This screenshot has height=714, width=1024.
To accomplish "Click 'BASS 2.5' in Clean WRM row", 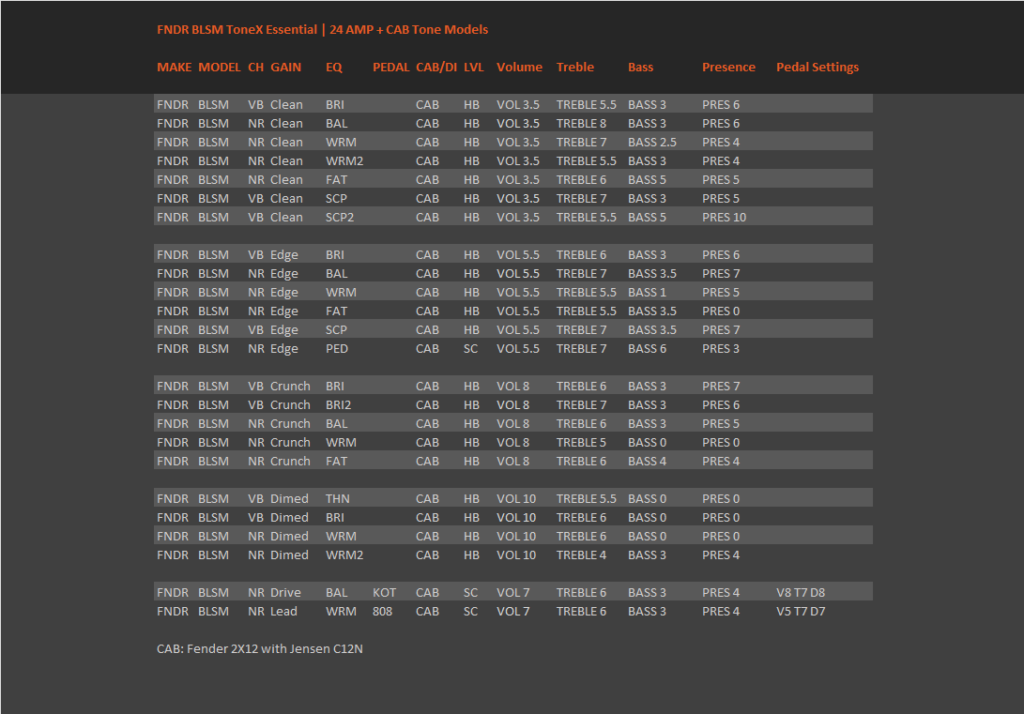I will [652, 142].
